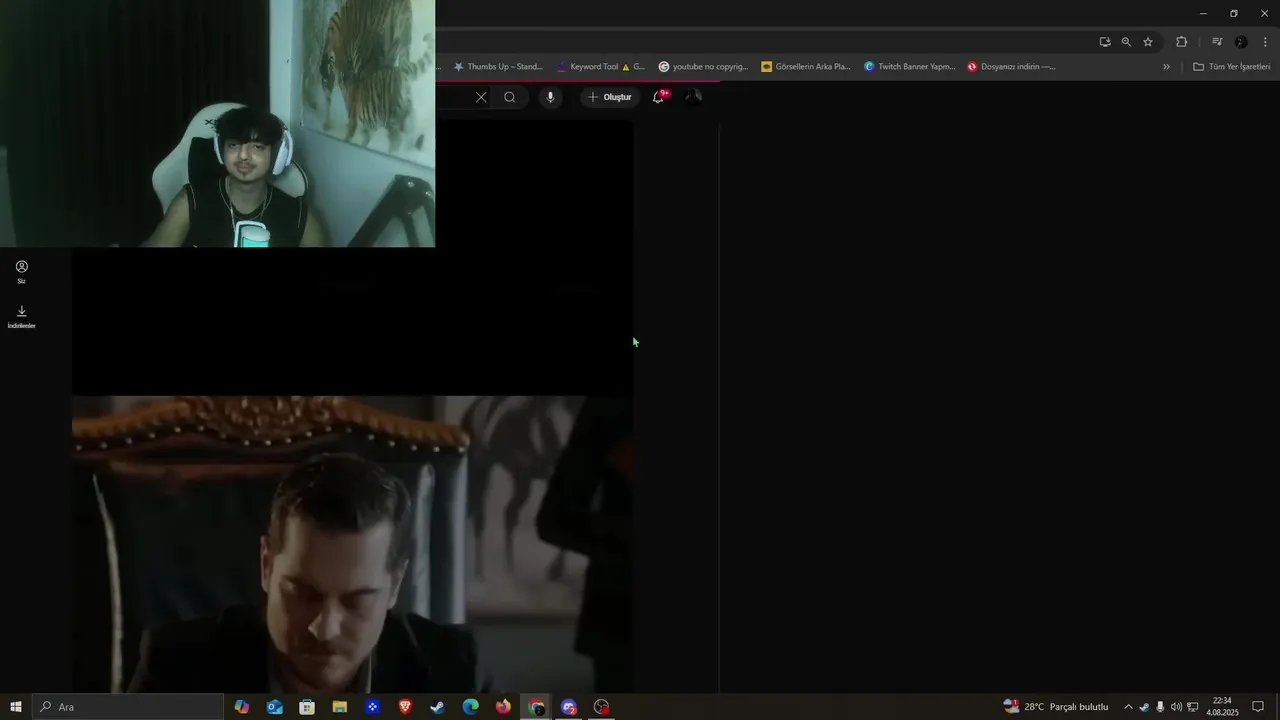
Task: Open the YouTube account avatar
Action: [x=692, y=97]
